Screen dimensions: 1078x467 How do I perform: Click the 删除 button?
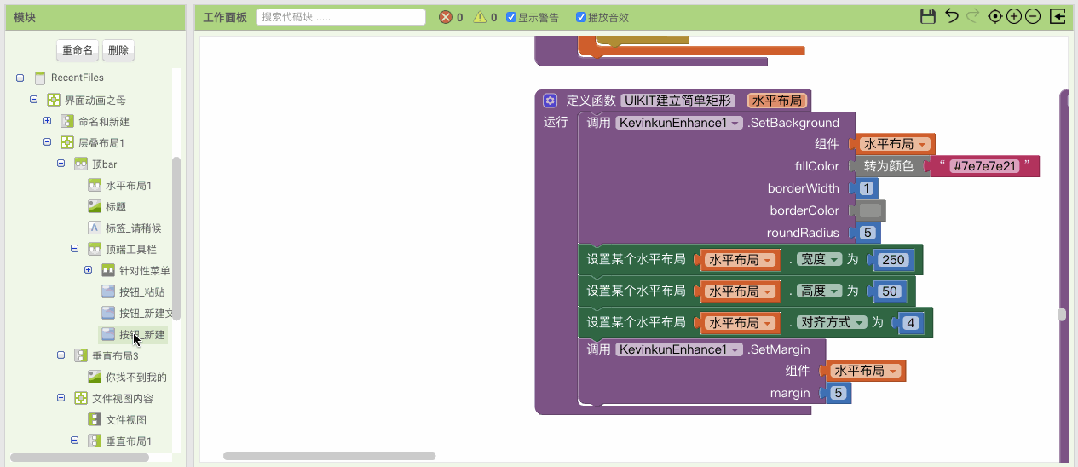click(118, 50)
